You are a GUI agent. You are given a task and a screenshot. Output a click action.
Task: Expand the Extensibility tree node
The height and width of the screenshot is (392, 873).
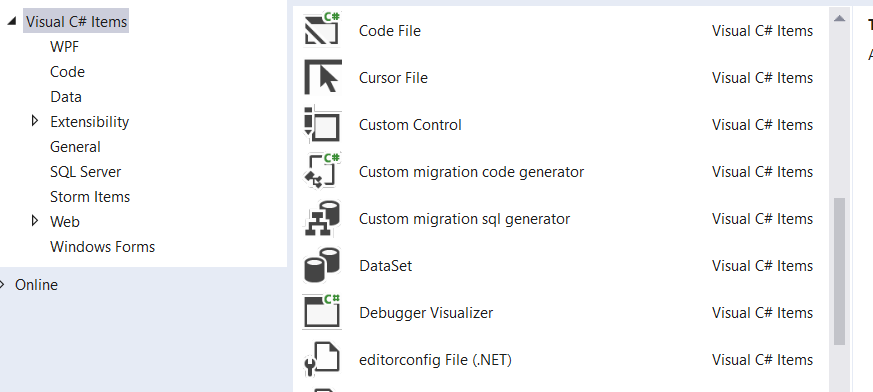click(x=35, y=121)
